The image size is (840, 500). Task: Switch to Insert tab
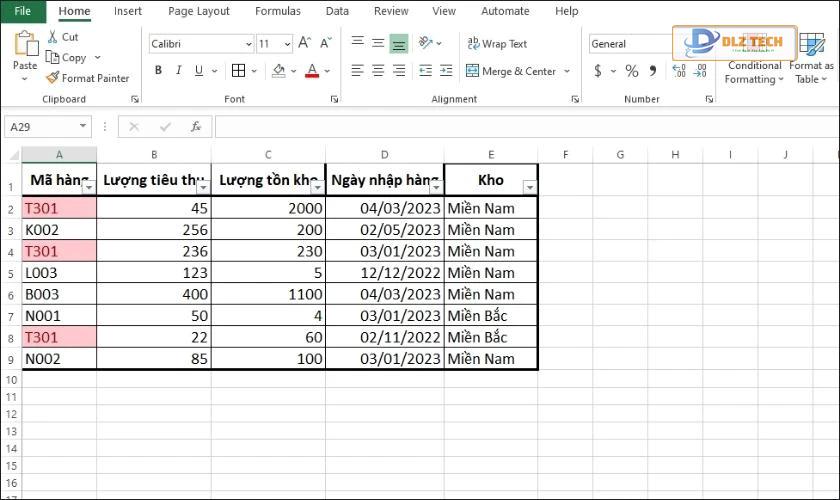tap(128, 11)
